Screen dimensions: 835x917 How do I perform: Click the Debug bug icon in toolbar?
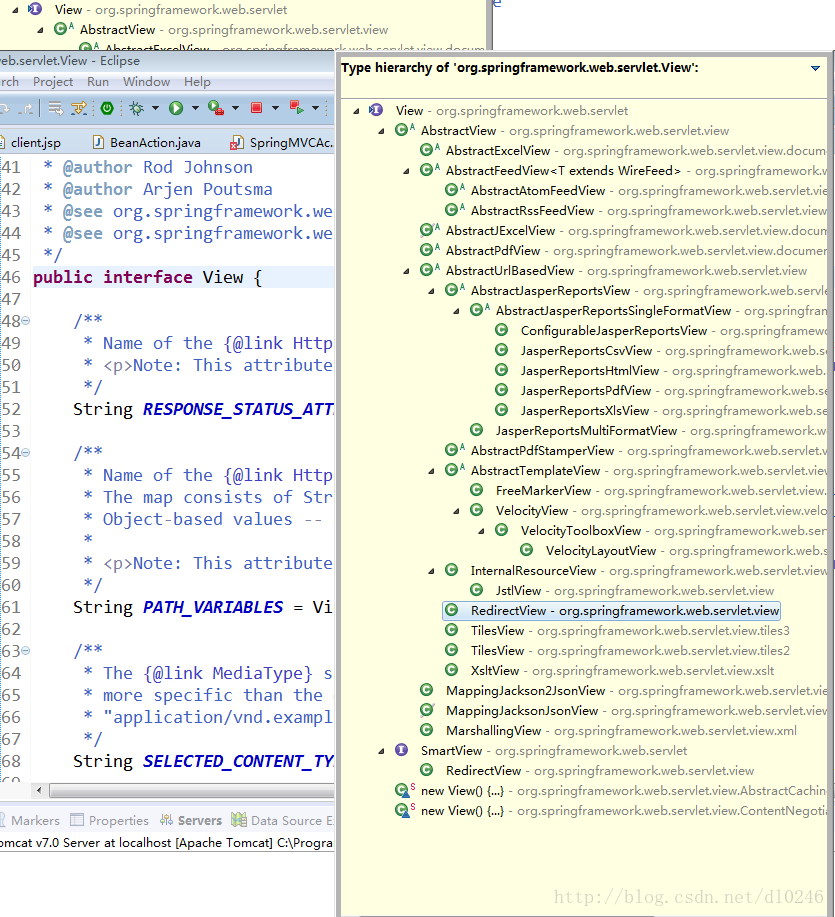[136, 108]
